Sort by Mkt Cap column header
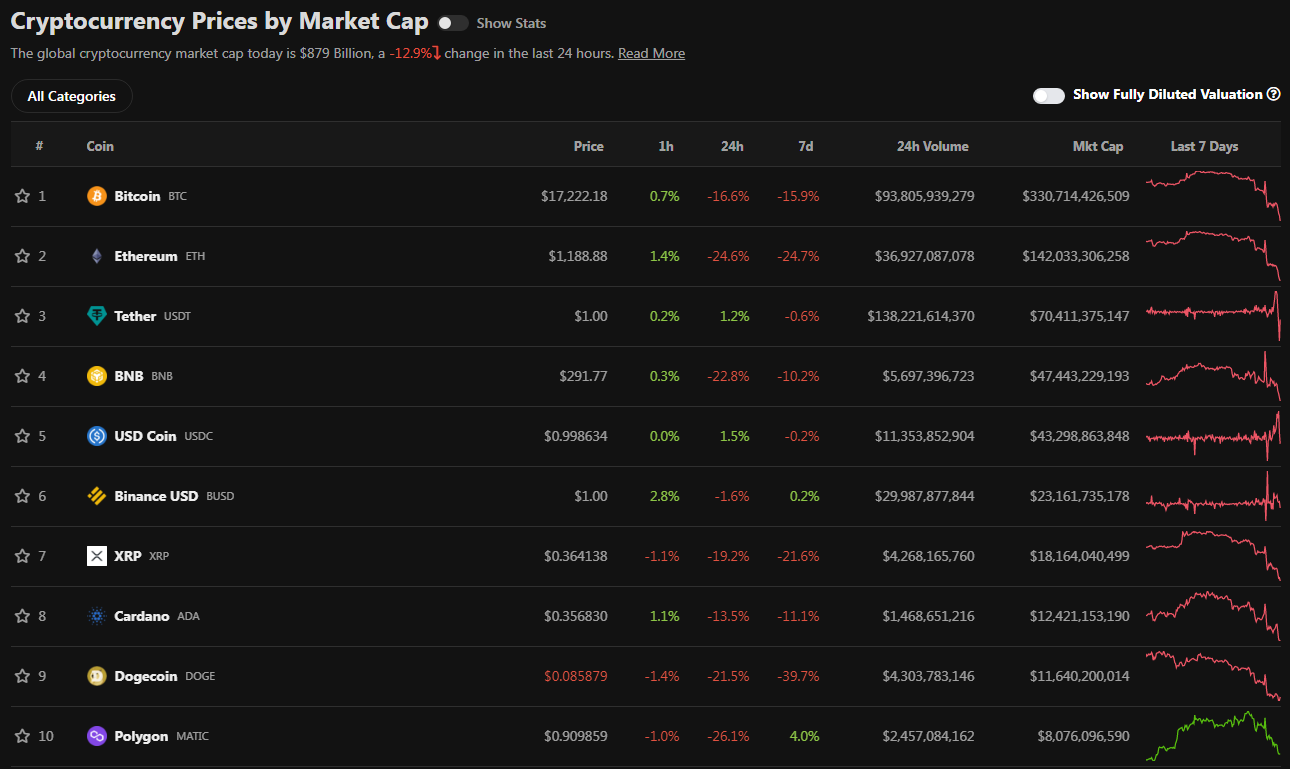 tap(1098, 146)
